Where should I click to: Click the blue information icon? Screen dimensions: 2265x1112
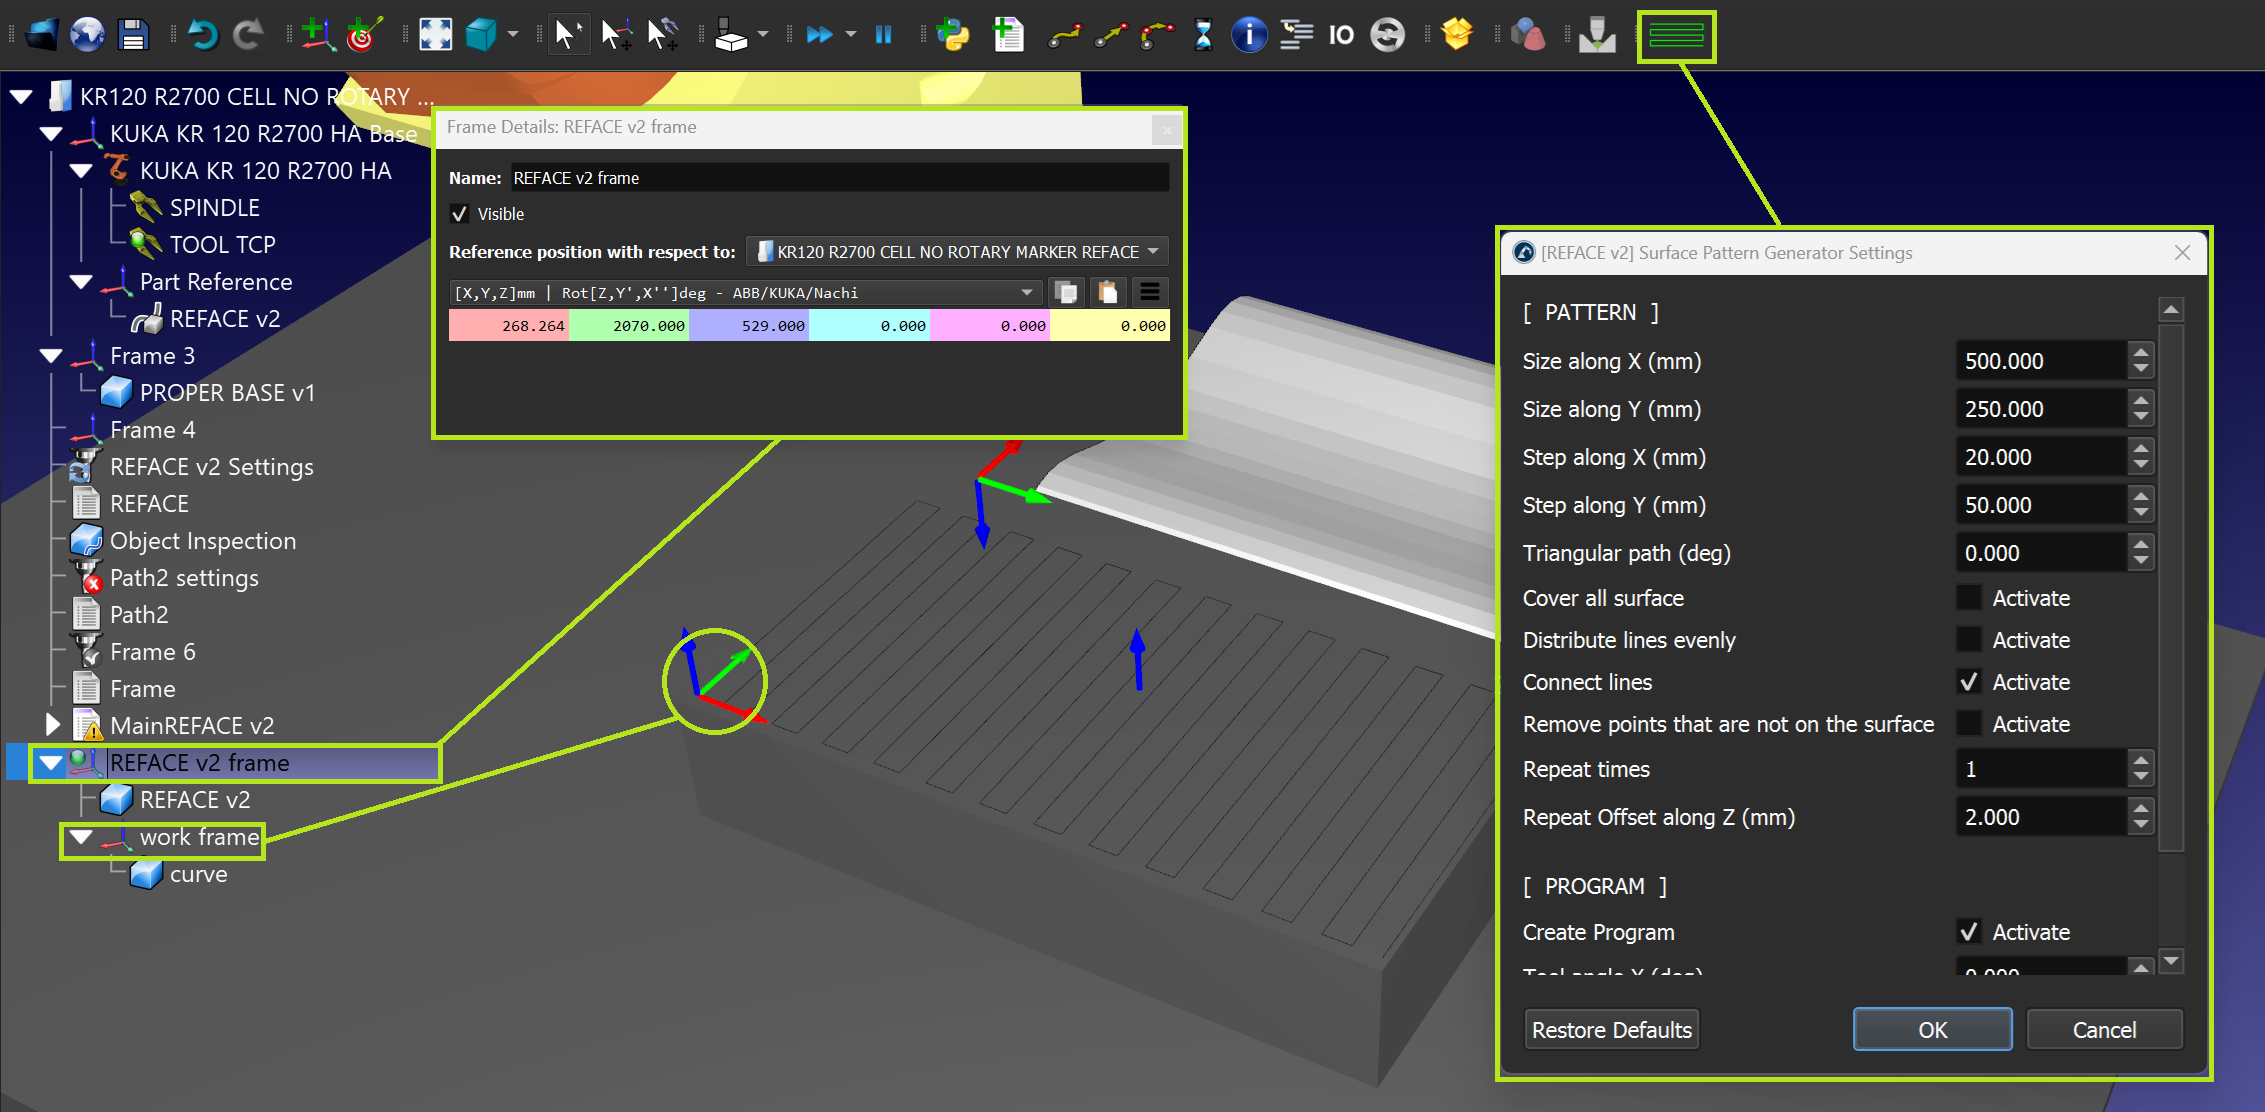pyautogui.click(x=1249, y=35)
